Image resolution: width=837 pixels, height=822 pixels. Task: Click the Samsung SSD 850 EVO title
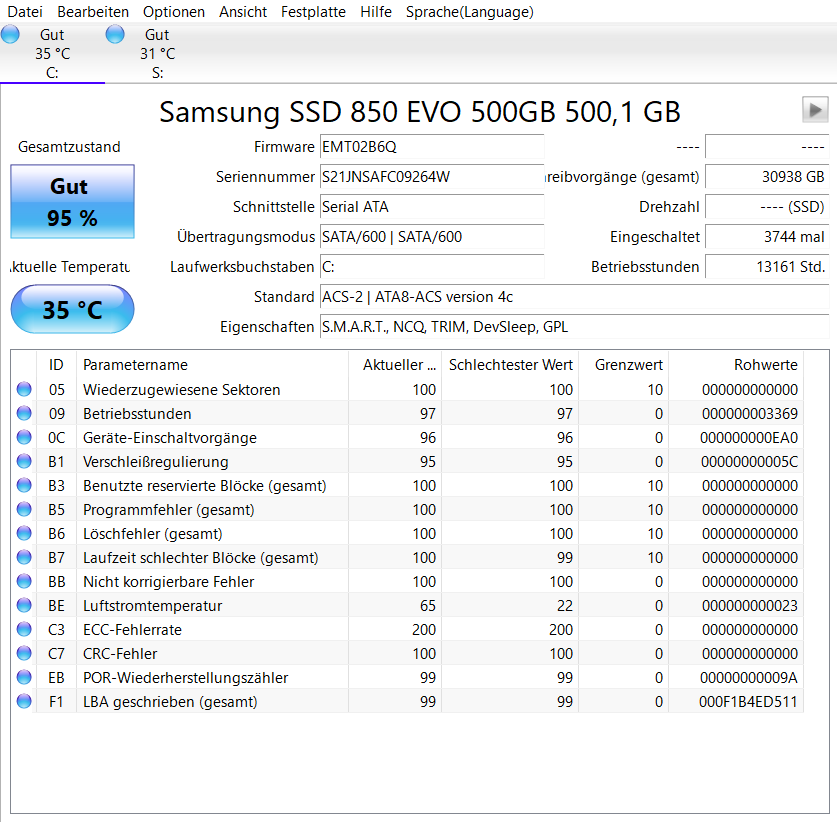[420, 112]
